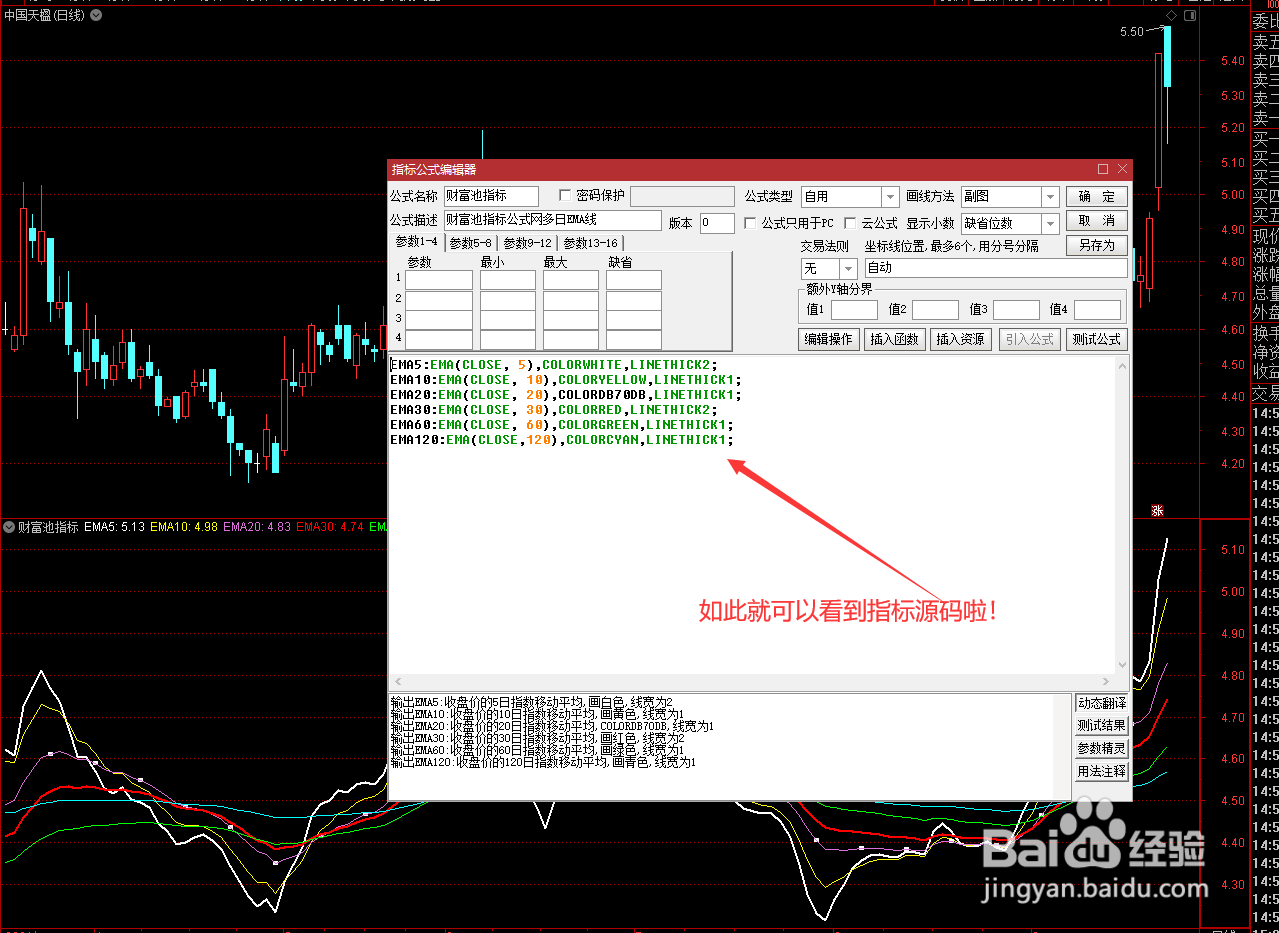This screenshot has height=933, width=1279.
Task: Click scroll-left arrow of code editor scrollbar
Action: pos(396,682)
